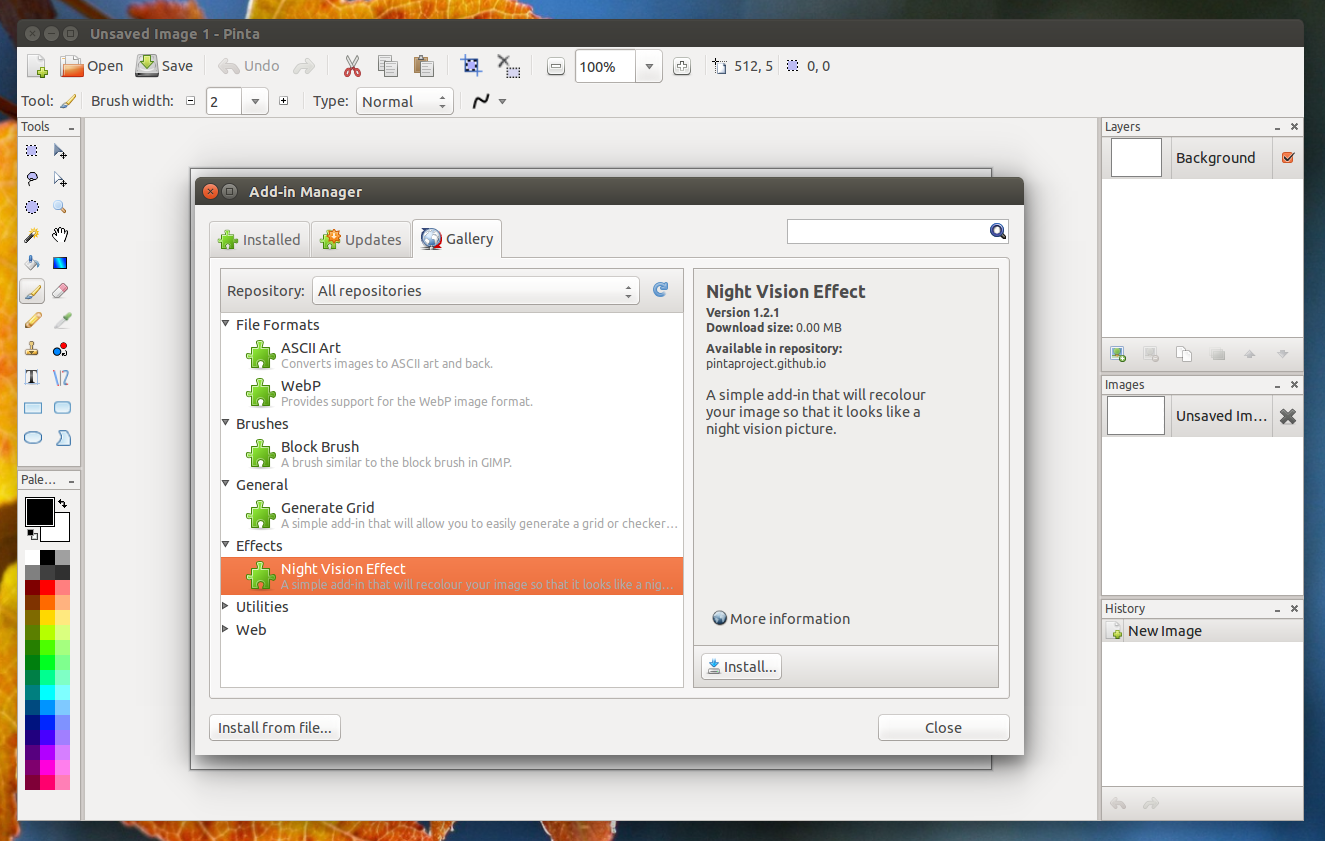1325x841 pixels.
Task: Open the brush Type dropdown
Action: [404, 100]
